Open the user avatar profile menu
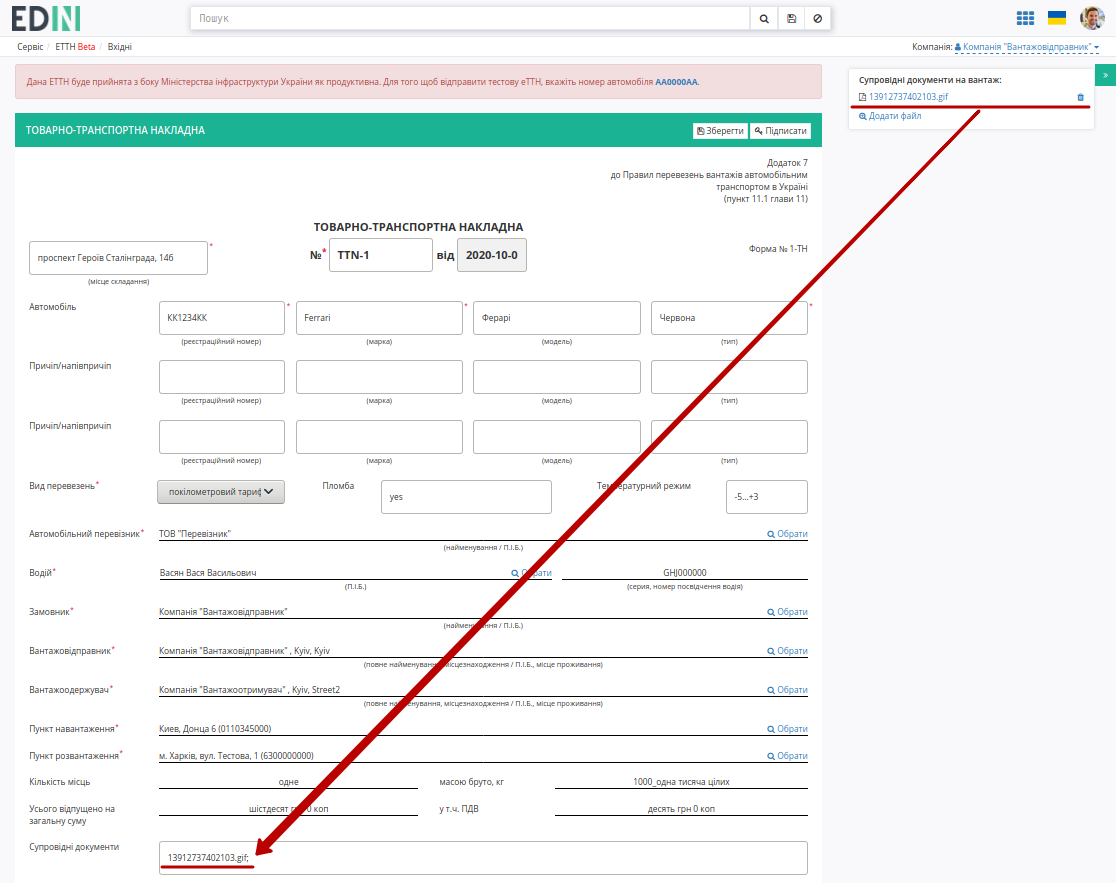The height and width of the screenshot is (883, 1116). [x=1092, y=18]
